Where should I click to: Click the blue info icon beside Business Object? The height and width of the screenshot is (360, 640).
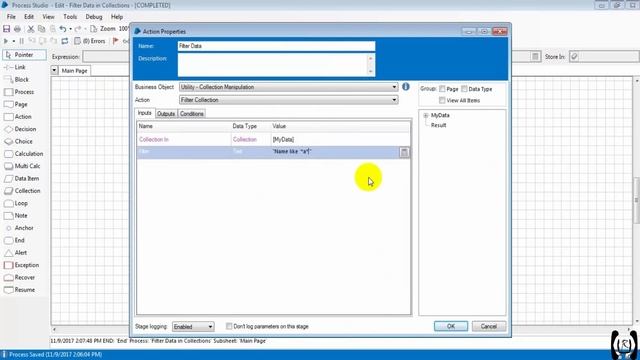coord(406,87)
